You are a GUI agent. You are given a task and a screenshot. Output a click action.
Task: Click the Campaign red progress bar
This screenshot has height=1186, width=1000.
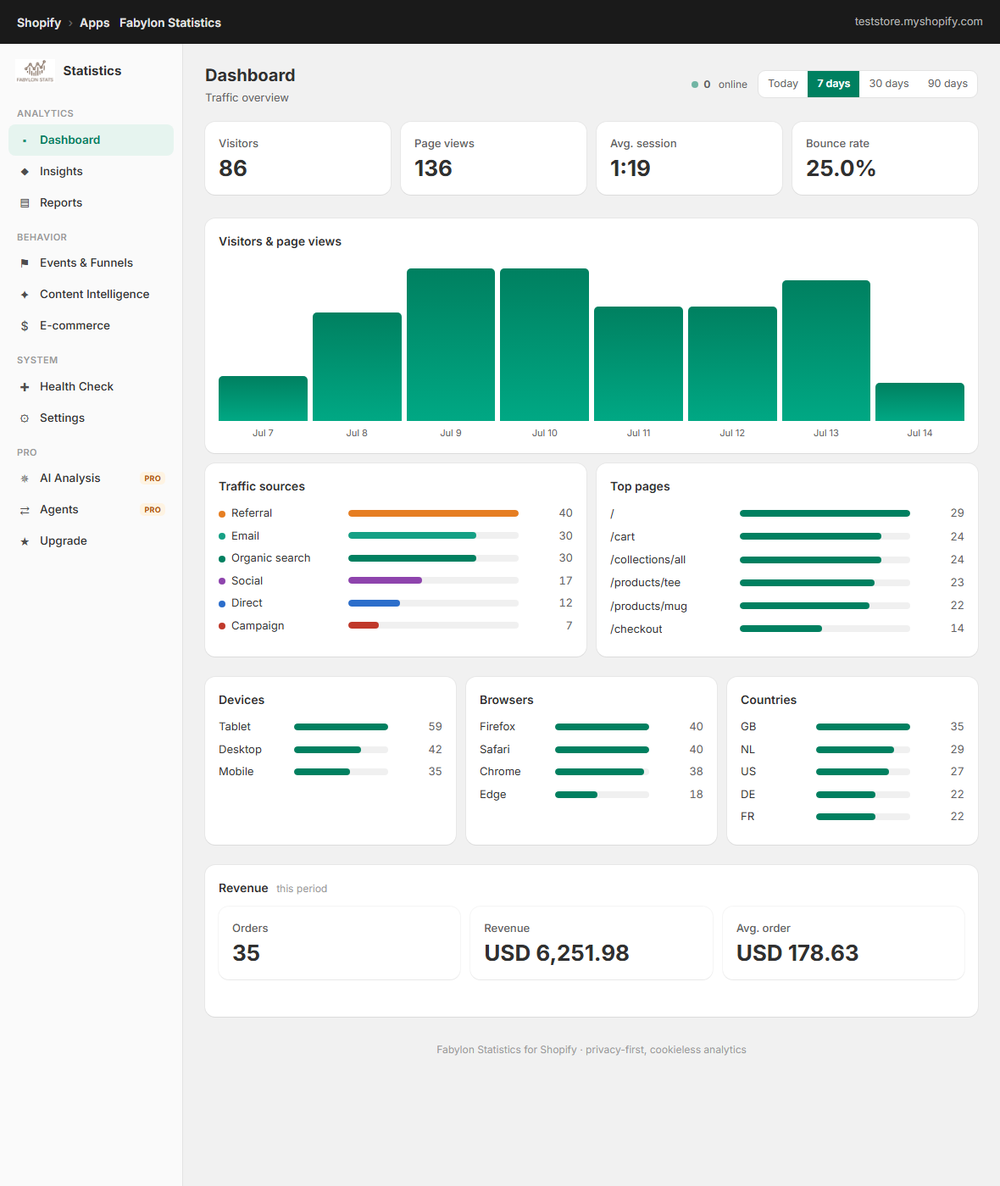tap(363, 626)
